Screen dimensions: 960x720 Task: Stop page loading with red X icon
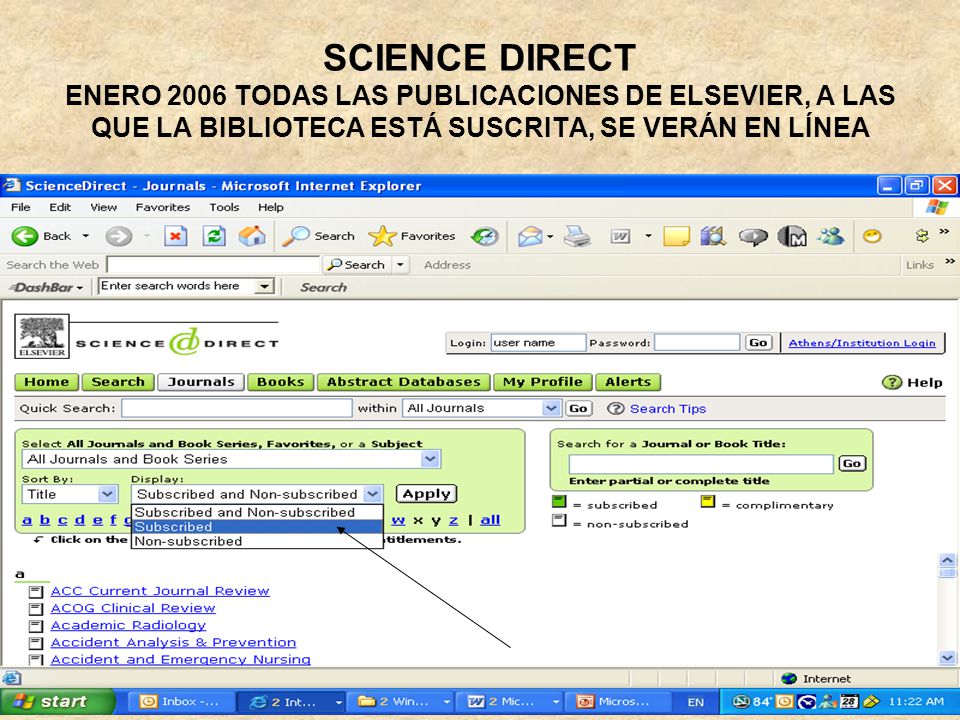(176, 236)
